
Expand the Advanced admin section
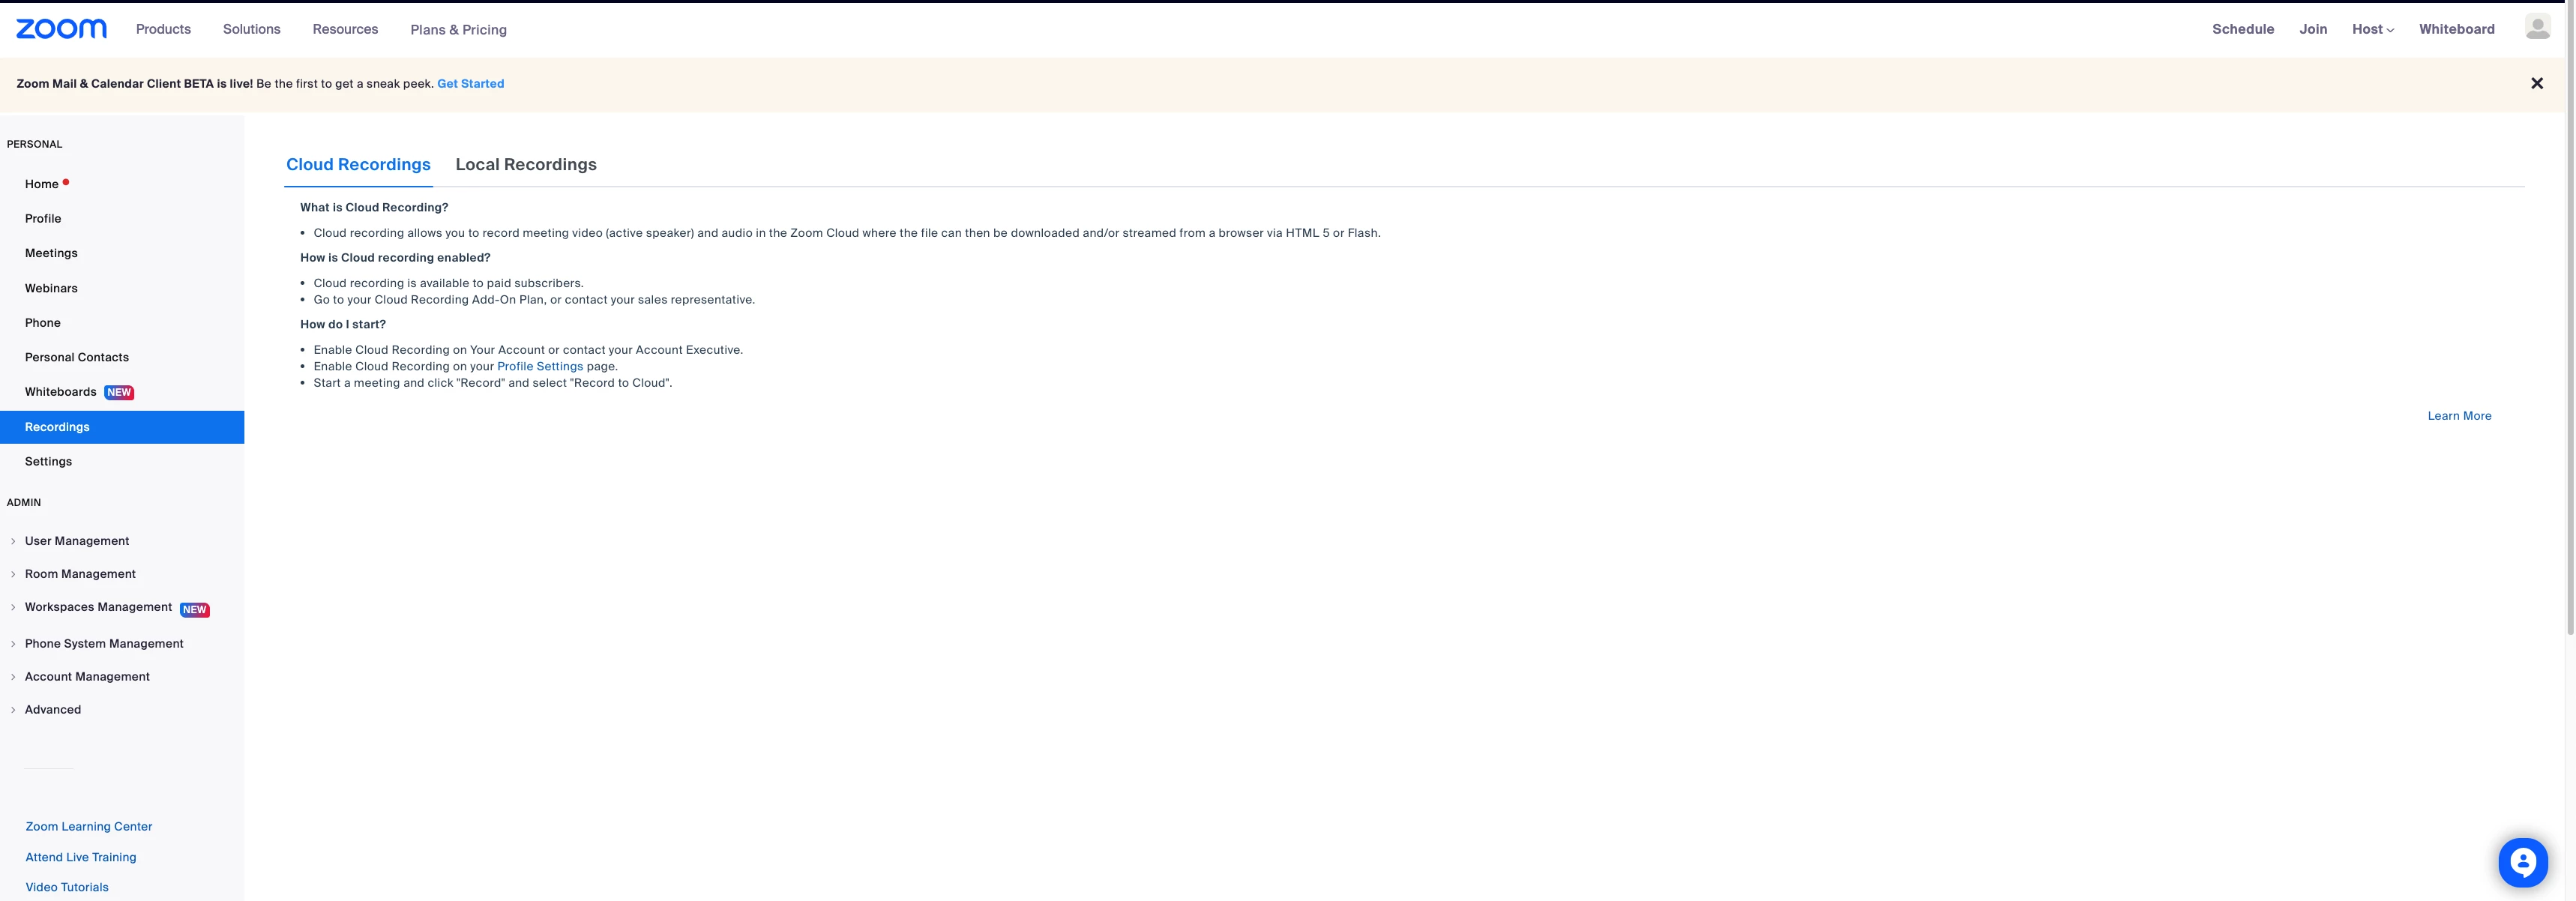click(x=53, y=710)
